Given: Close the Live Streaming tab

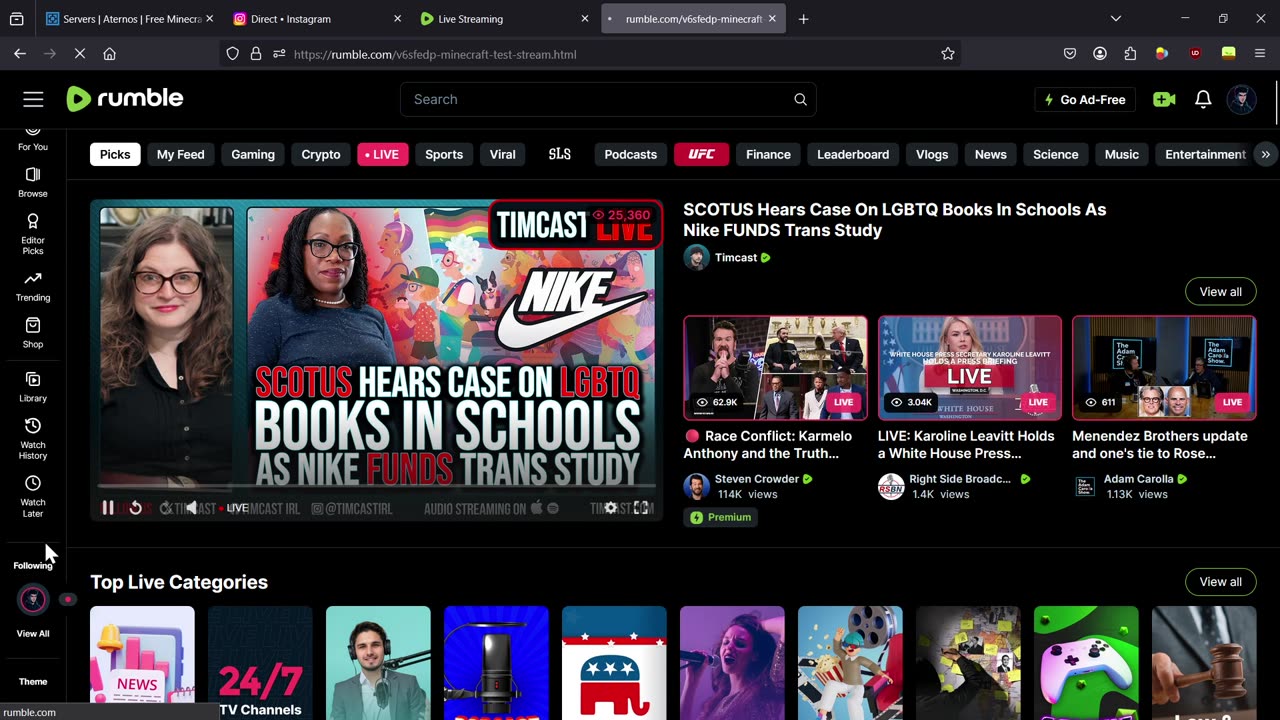Looking at the screenshot, I should [x=585, y=19].
